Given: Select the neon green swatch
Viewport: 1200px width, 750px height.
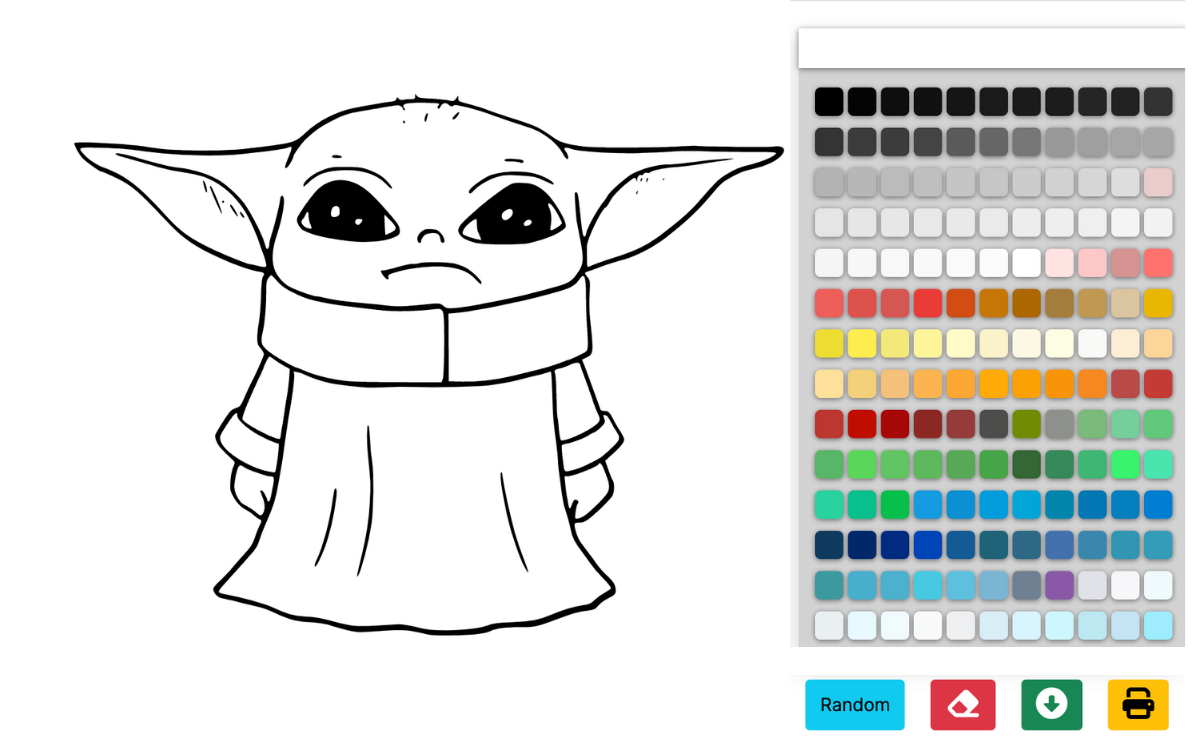Looking at the screenshot, I should point(1125,464).
